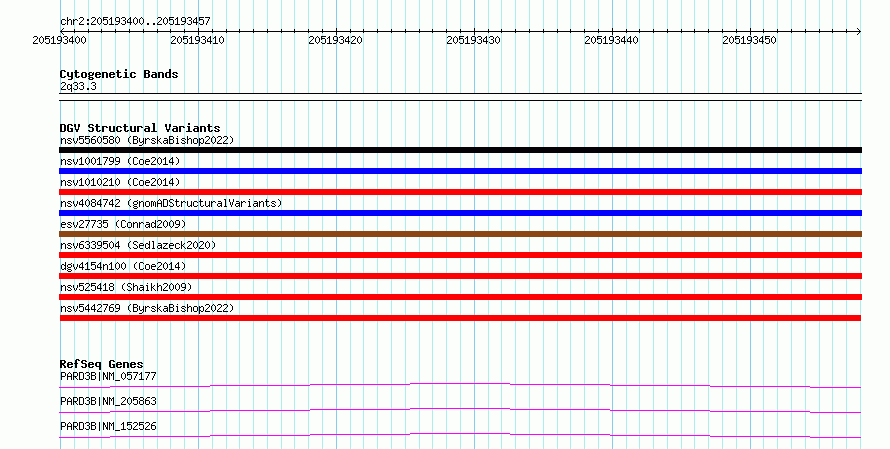The width and height of the screenshot is (890, 449).
Task: Click ruler position 205193400
Action: click(x=60, y=40)
